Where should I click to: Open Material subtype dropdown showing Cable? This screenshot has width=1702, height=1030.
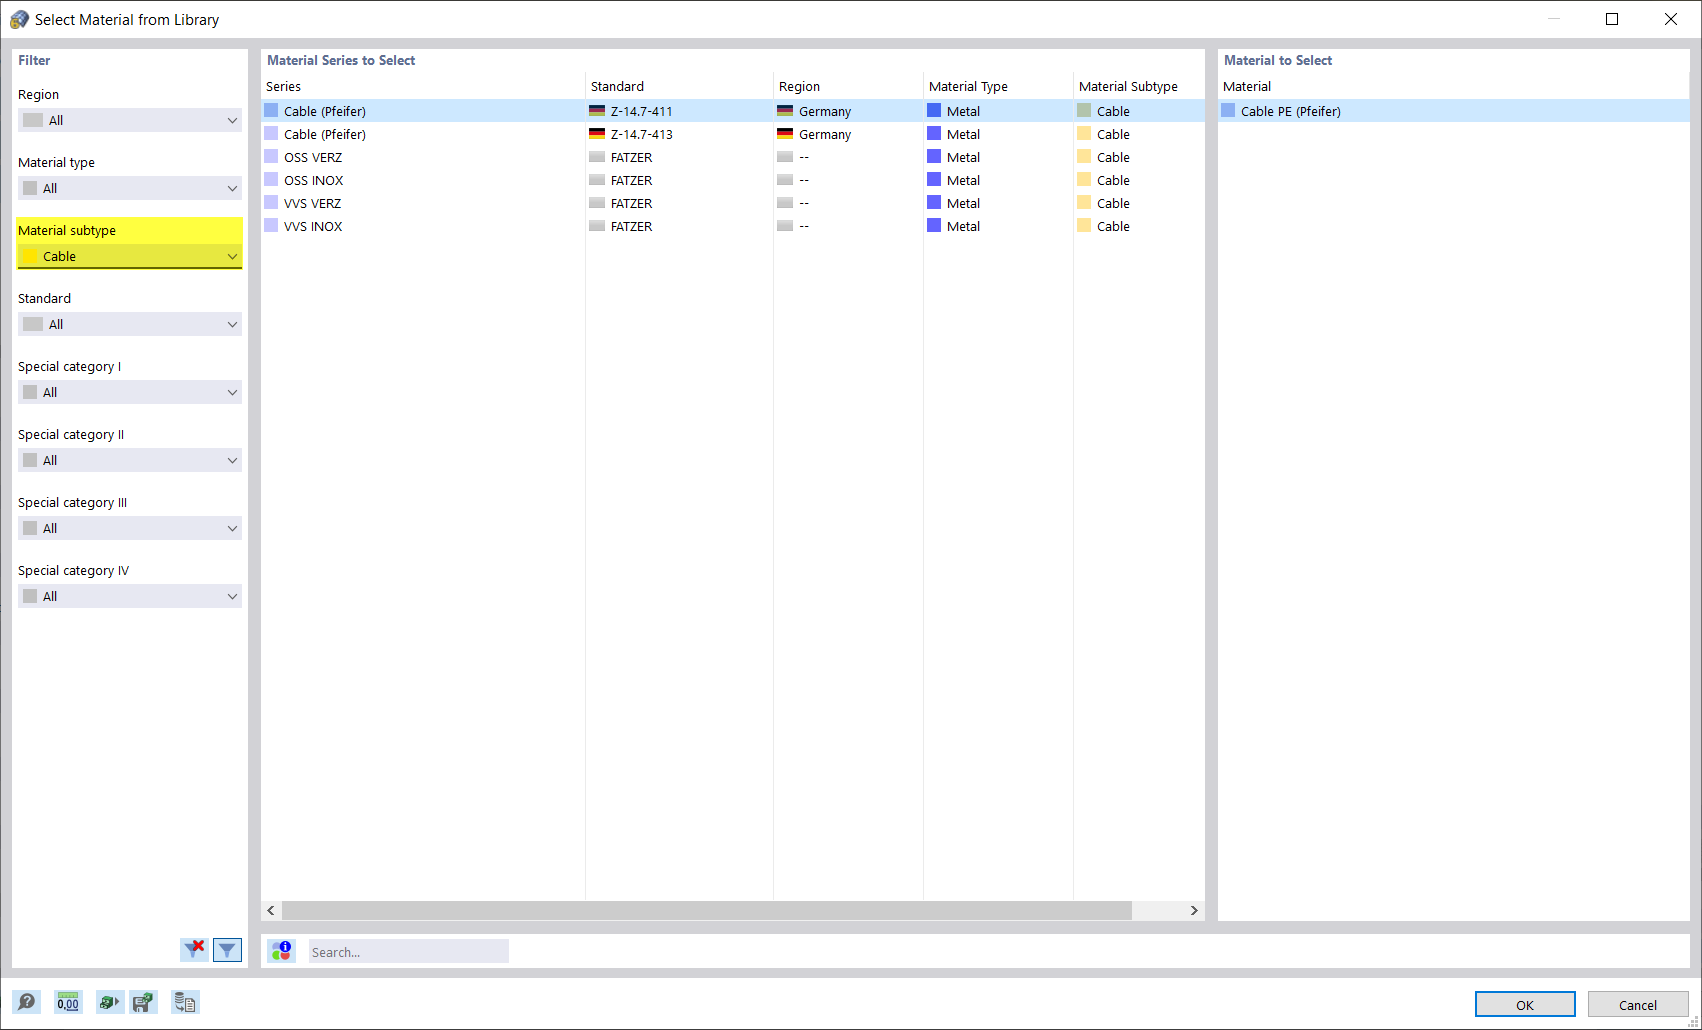point(130,256)
